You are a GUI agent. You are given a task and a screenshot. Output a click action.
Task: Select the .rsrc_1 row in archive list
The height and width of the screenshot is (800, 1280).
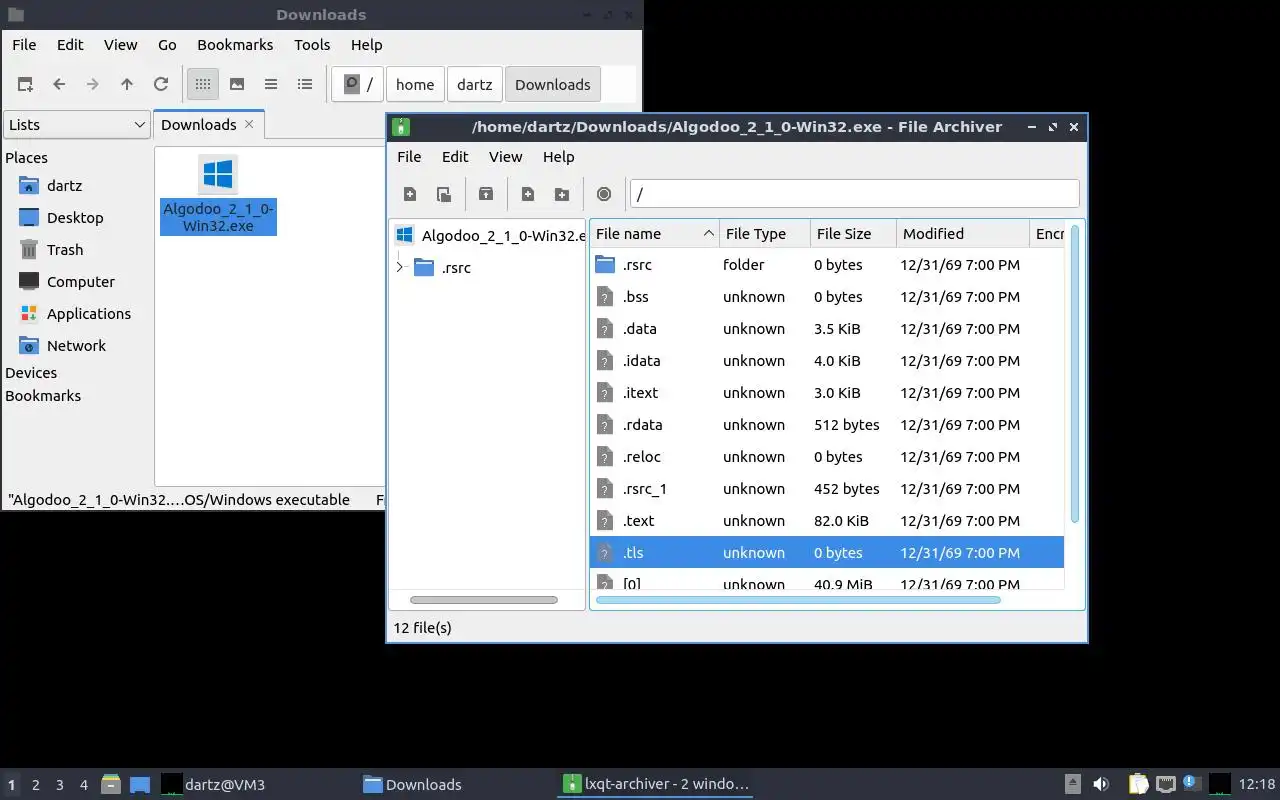[x=827, y=489]
